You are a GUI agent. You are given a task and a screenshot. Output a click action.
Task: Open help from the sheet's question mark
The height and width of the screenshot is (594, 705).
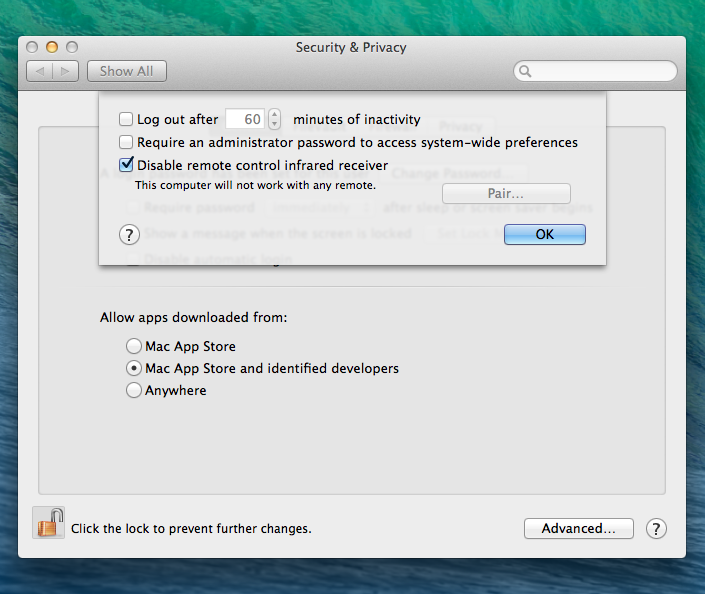129,235
